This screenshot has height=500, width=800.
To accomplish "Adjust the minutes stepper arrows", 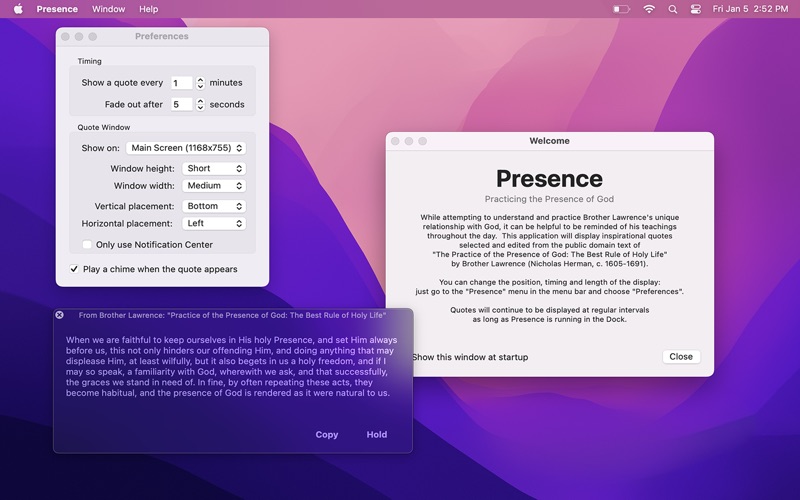I will pos(200,83).
